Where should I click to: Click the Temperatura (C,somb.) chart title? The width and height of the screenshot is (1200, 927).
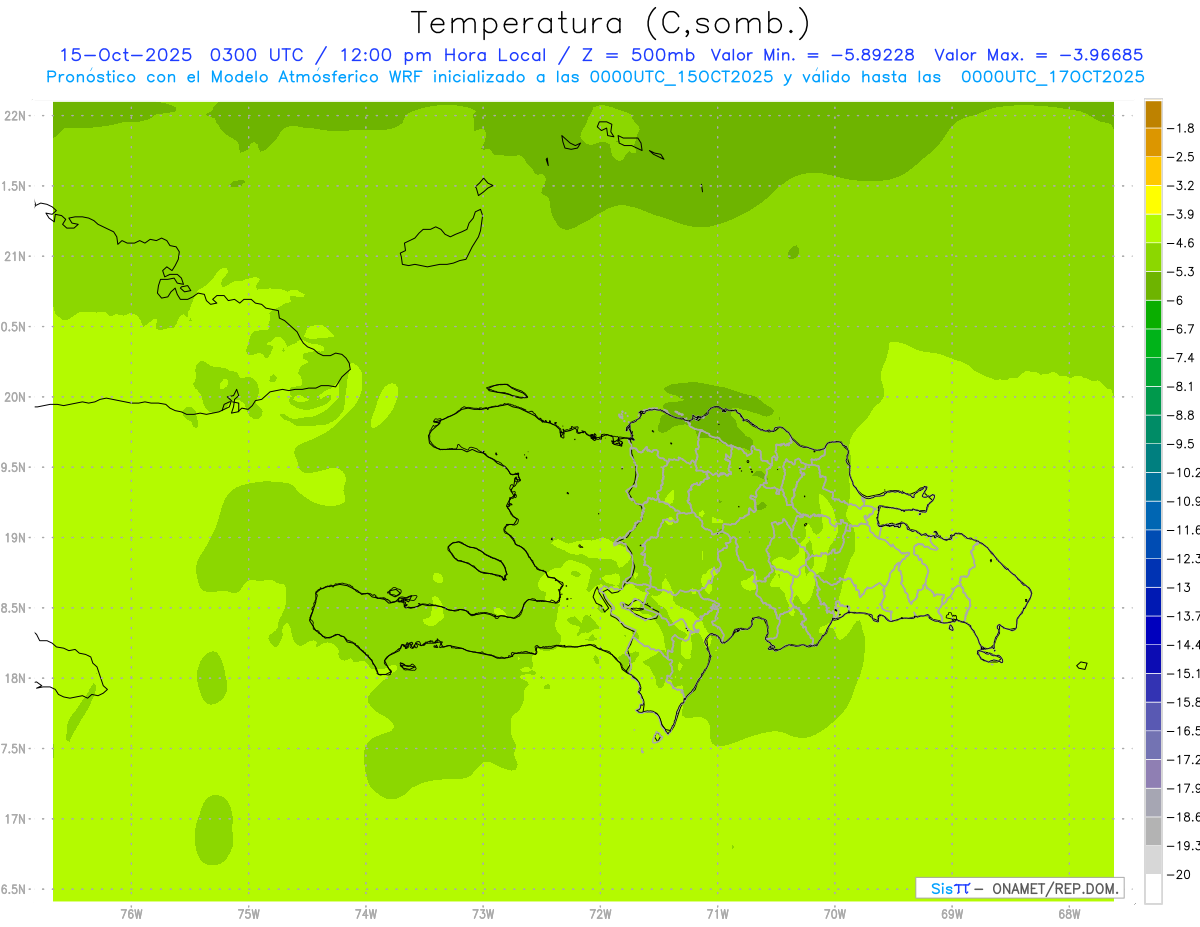610,22
